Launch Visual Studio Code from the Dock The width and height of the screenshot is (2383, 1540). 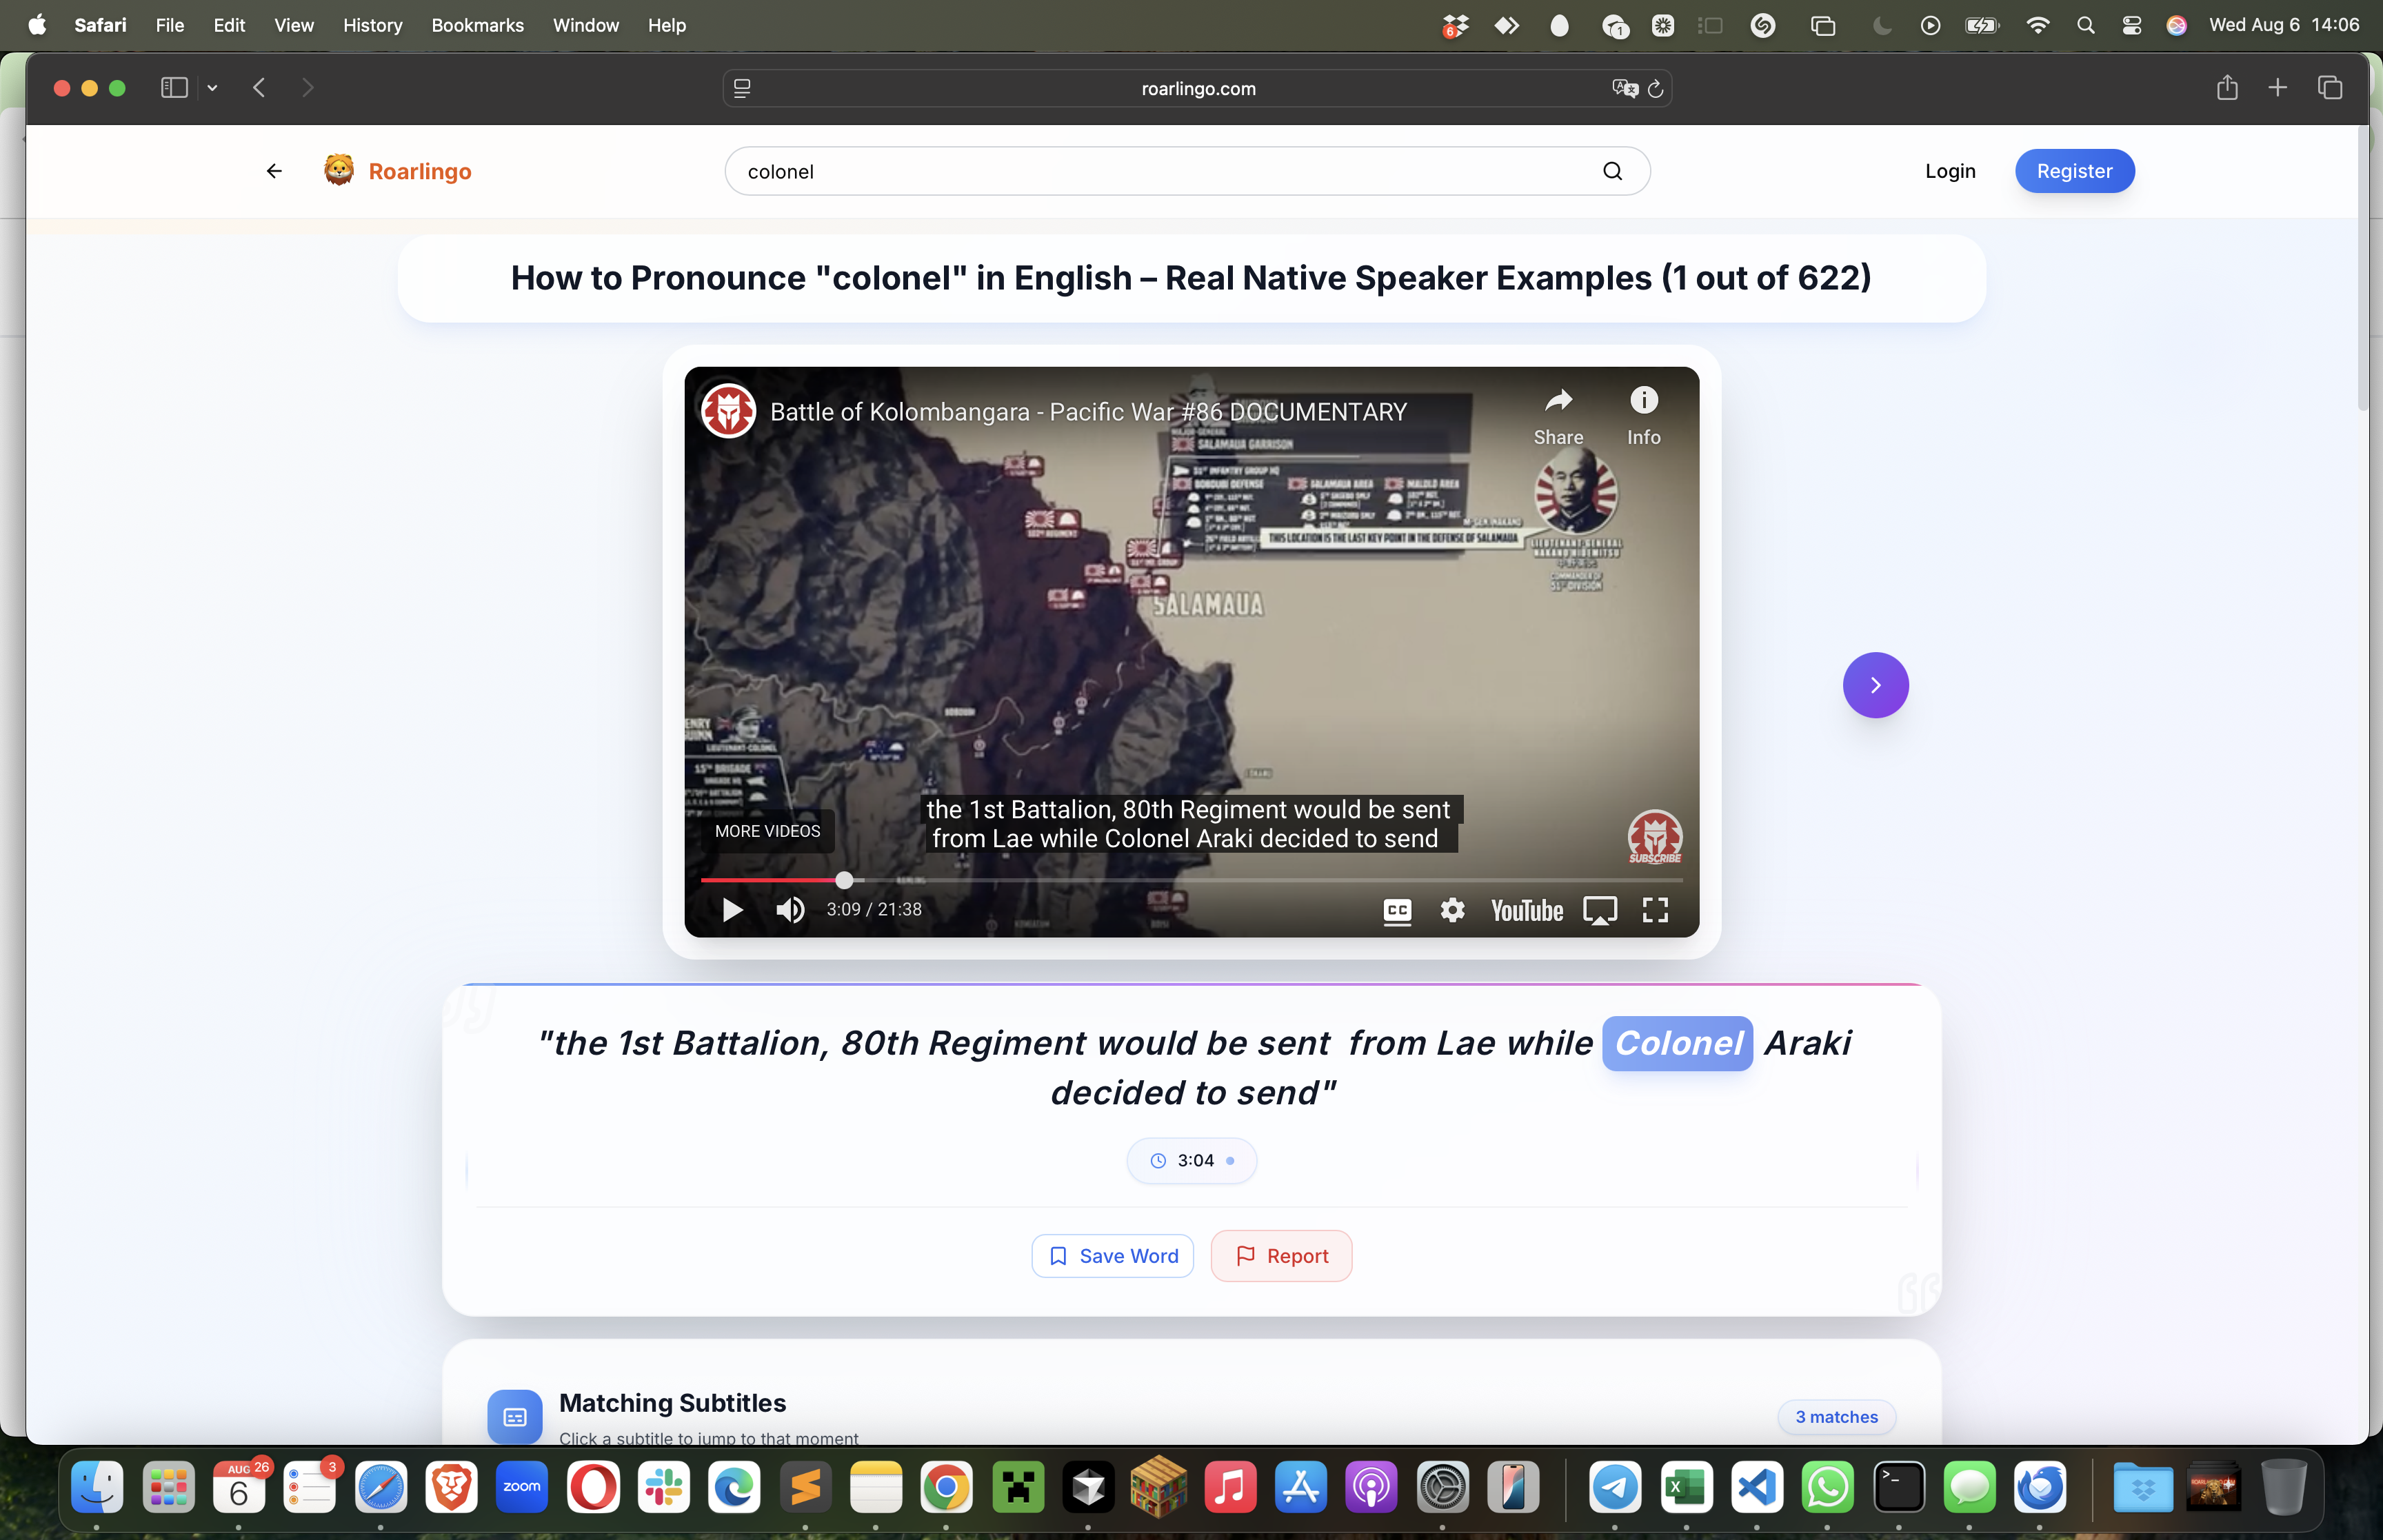1756,1488
